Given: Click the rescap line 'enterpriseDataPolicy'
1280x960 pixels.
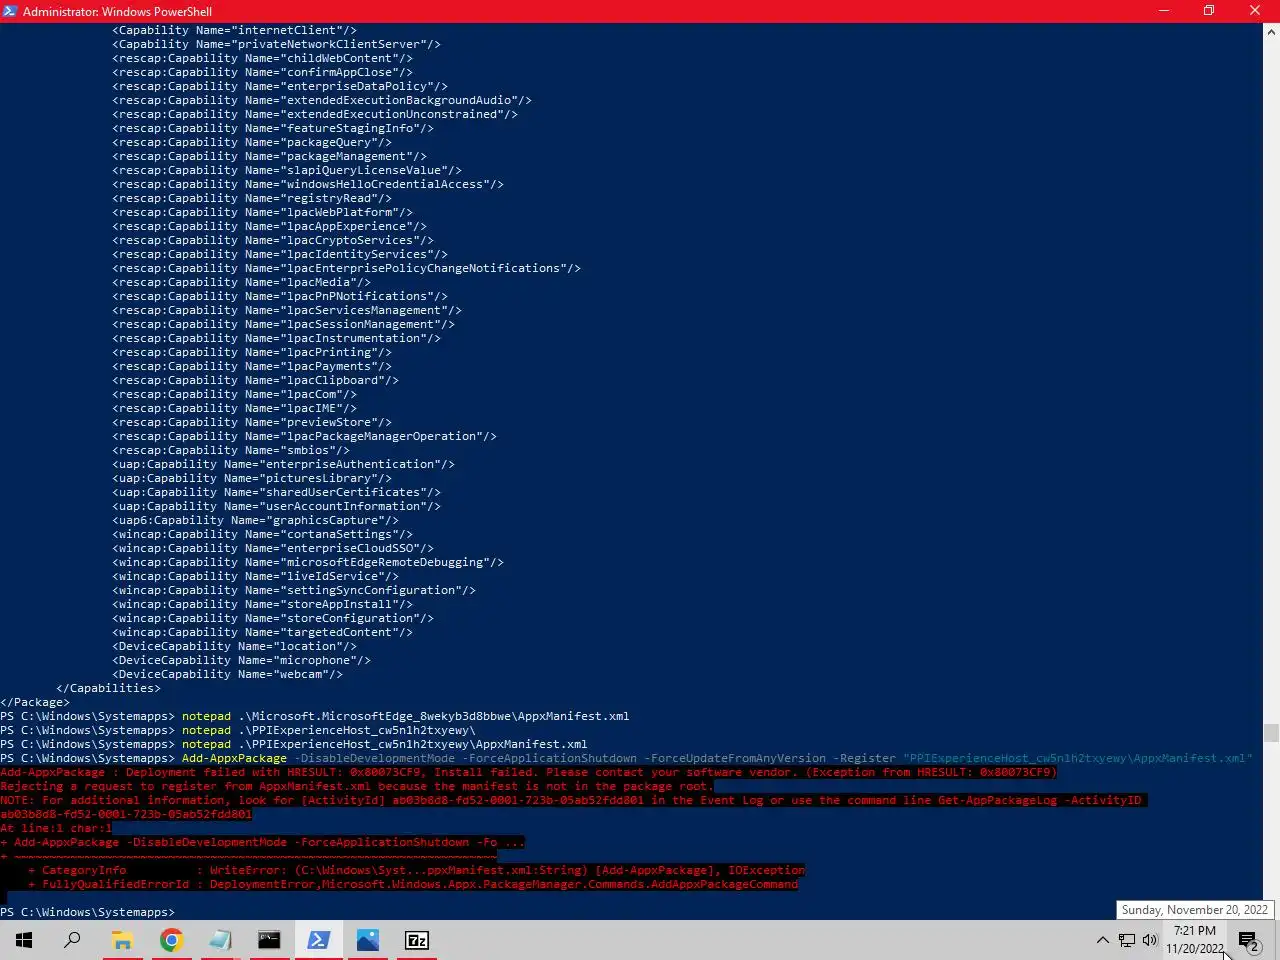Looking at the screenshot, I should pyautogui.click(x=280, y=86).
